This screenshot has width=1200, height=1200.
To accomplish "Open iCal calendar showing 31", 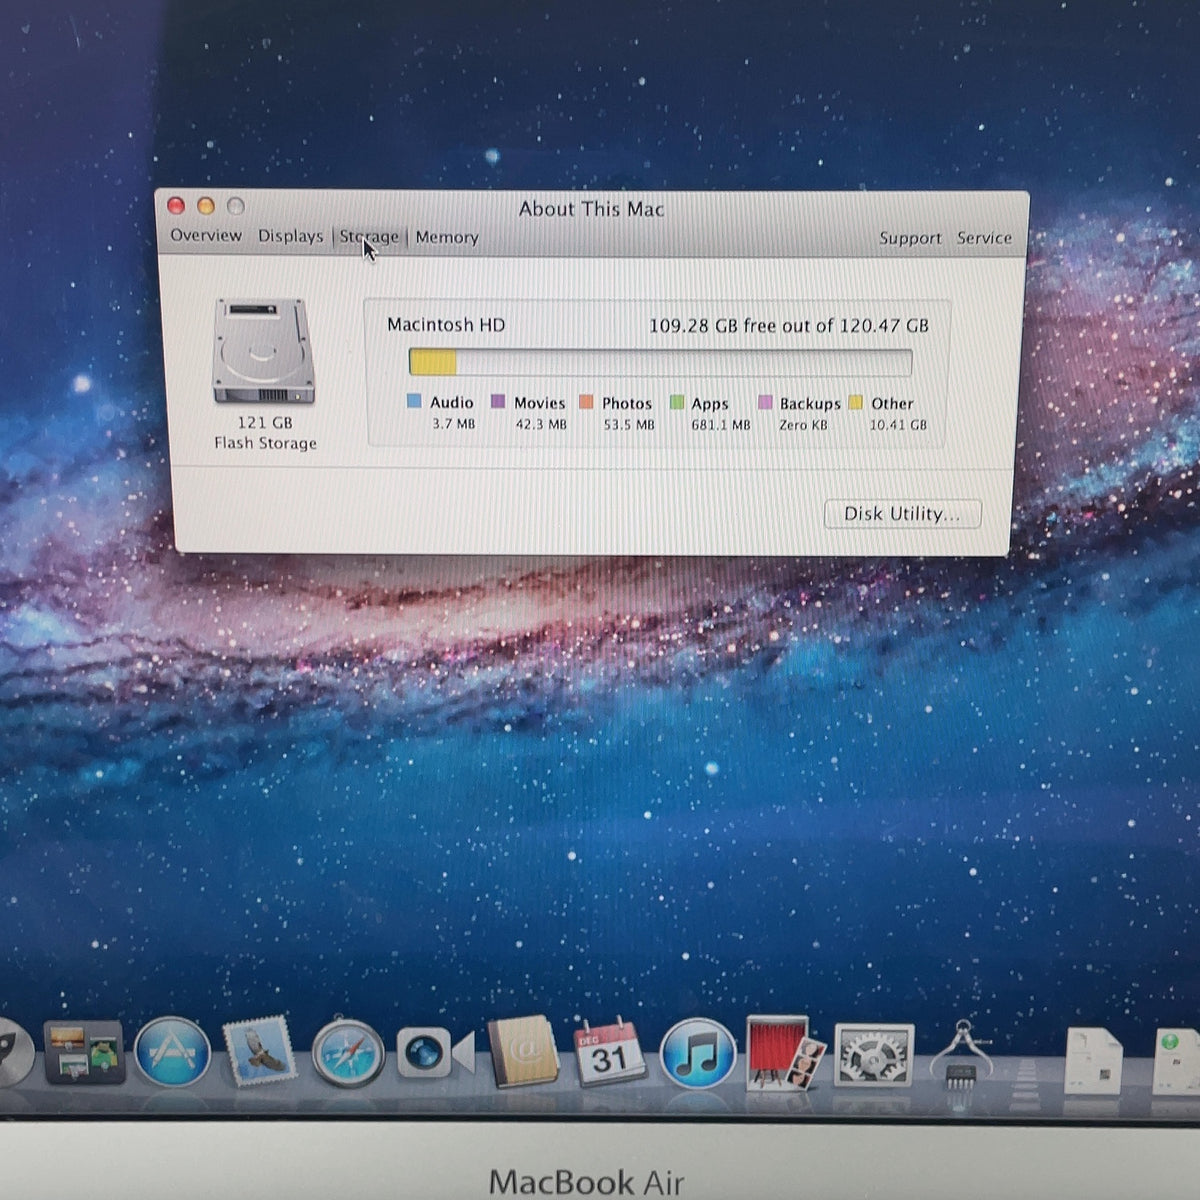I will (610, 1052).
